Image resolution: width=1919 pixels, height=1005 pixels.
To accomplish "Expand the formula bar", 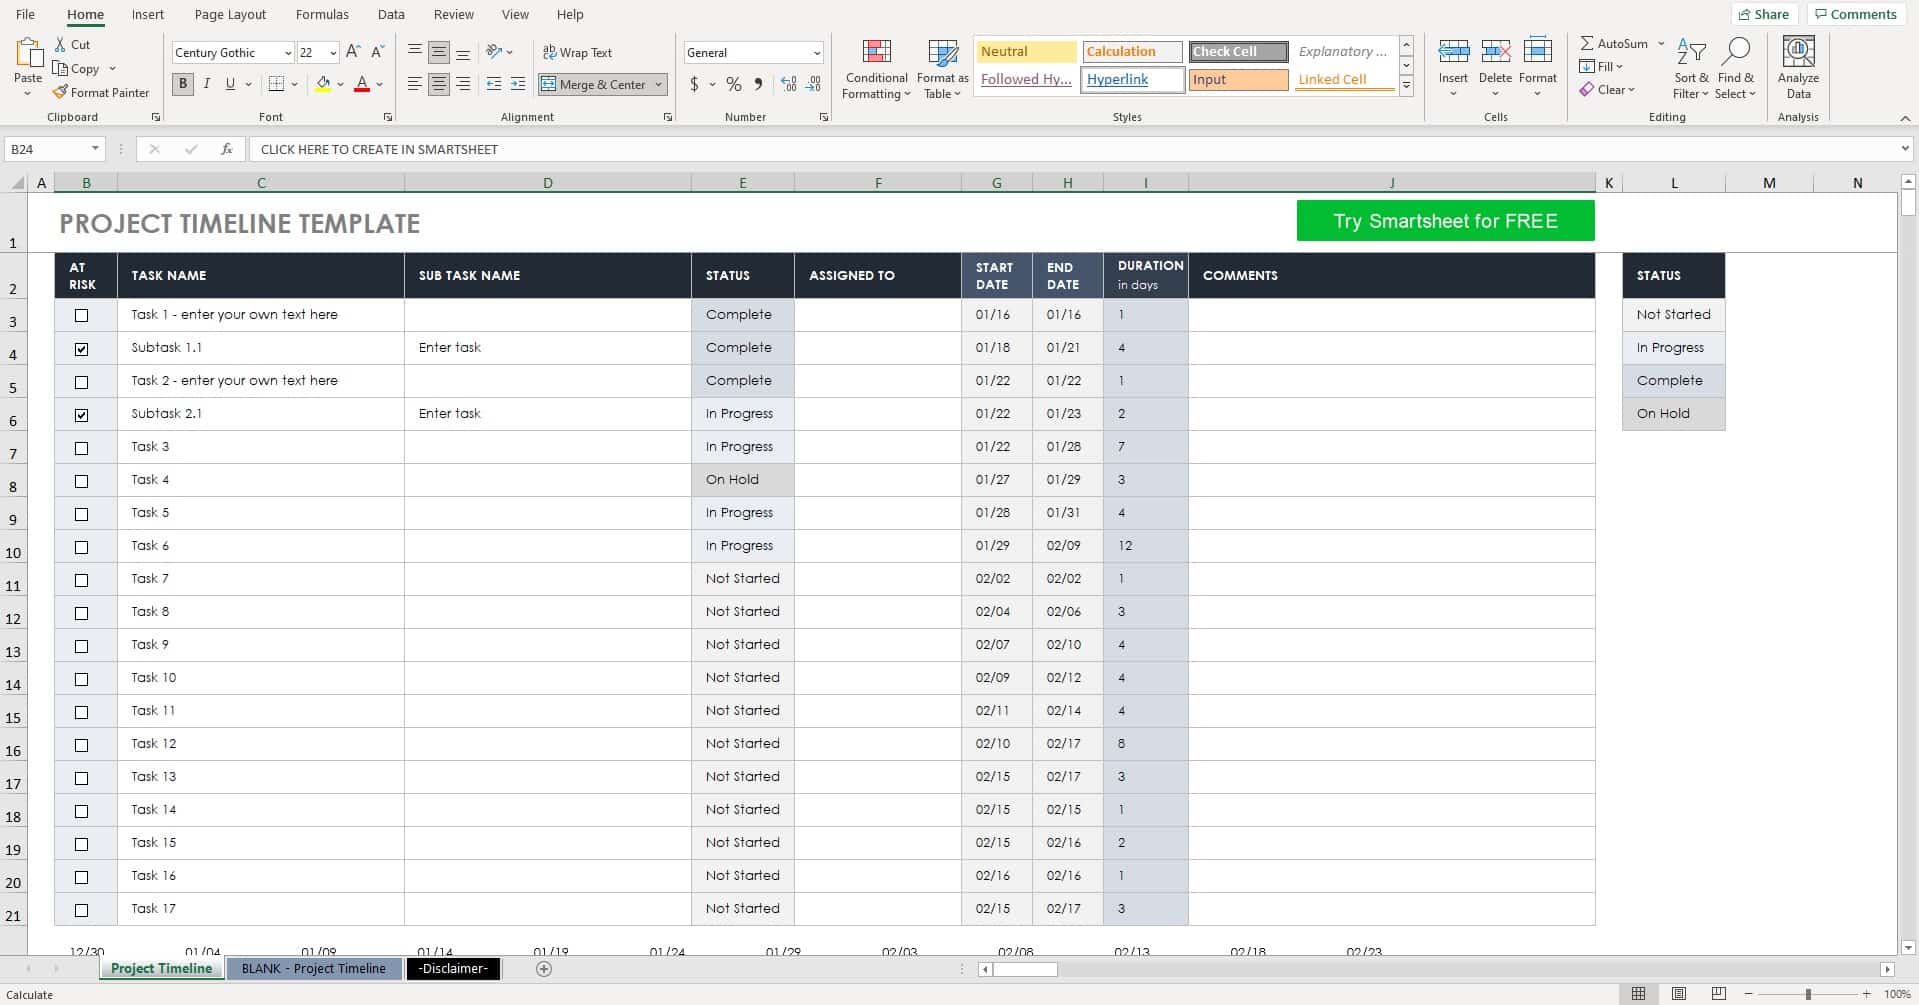I will [x=1904, y=149].
